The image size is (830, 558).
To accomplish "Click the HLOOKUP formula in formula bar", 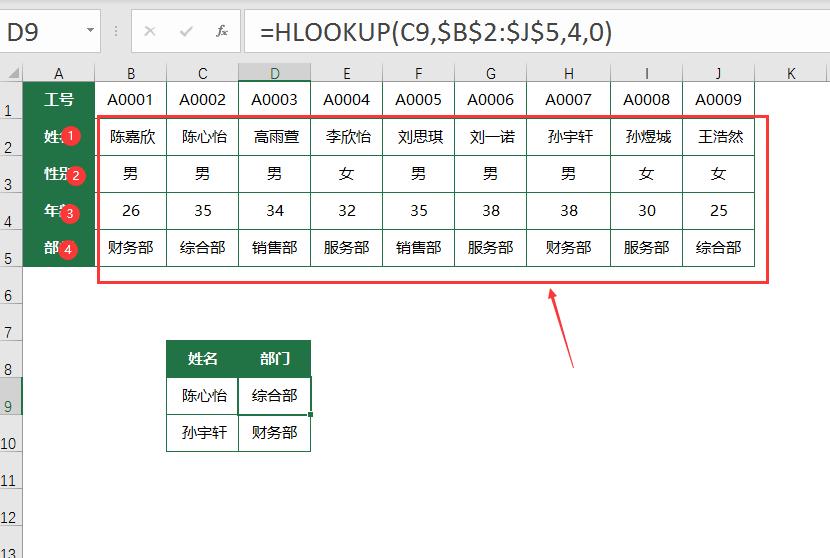I will (436, 32).
